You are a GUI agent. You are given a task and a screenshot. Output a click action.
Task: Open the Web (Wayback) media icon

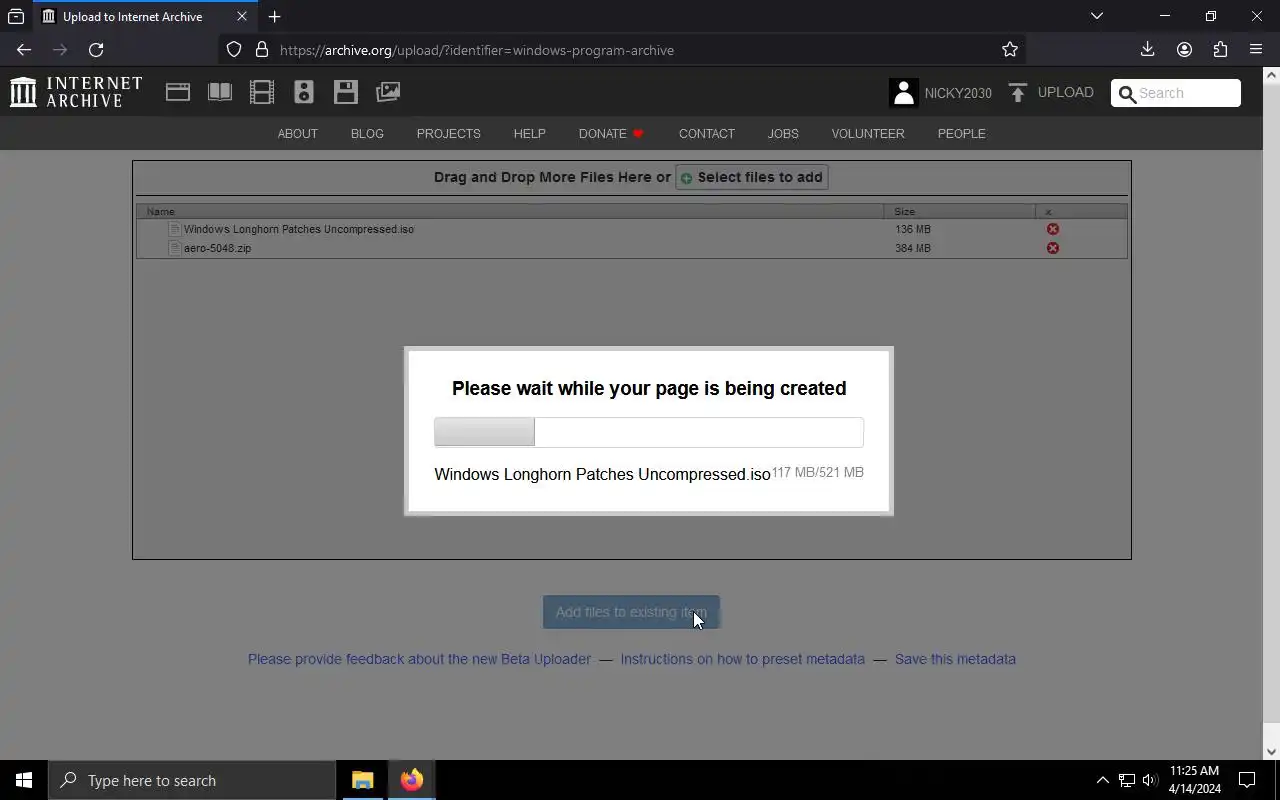pos(178,92)
